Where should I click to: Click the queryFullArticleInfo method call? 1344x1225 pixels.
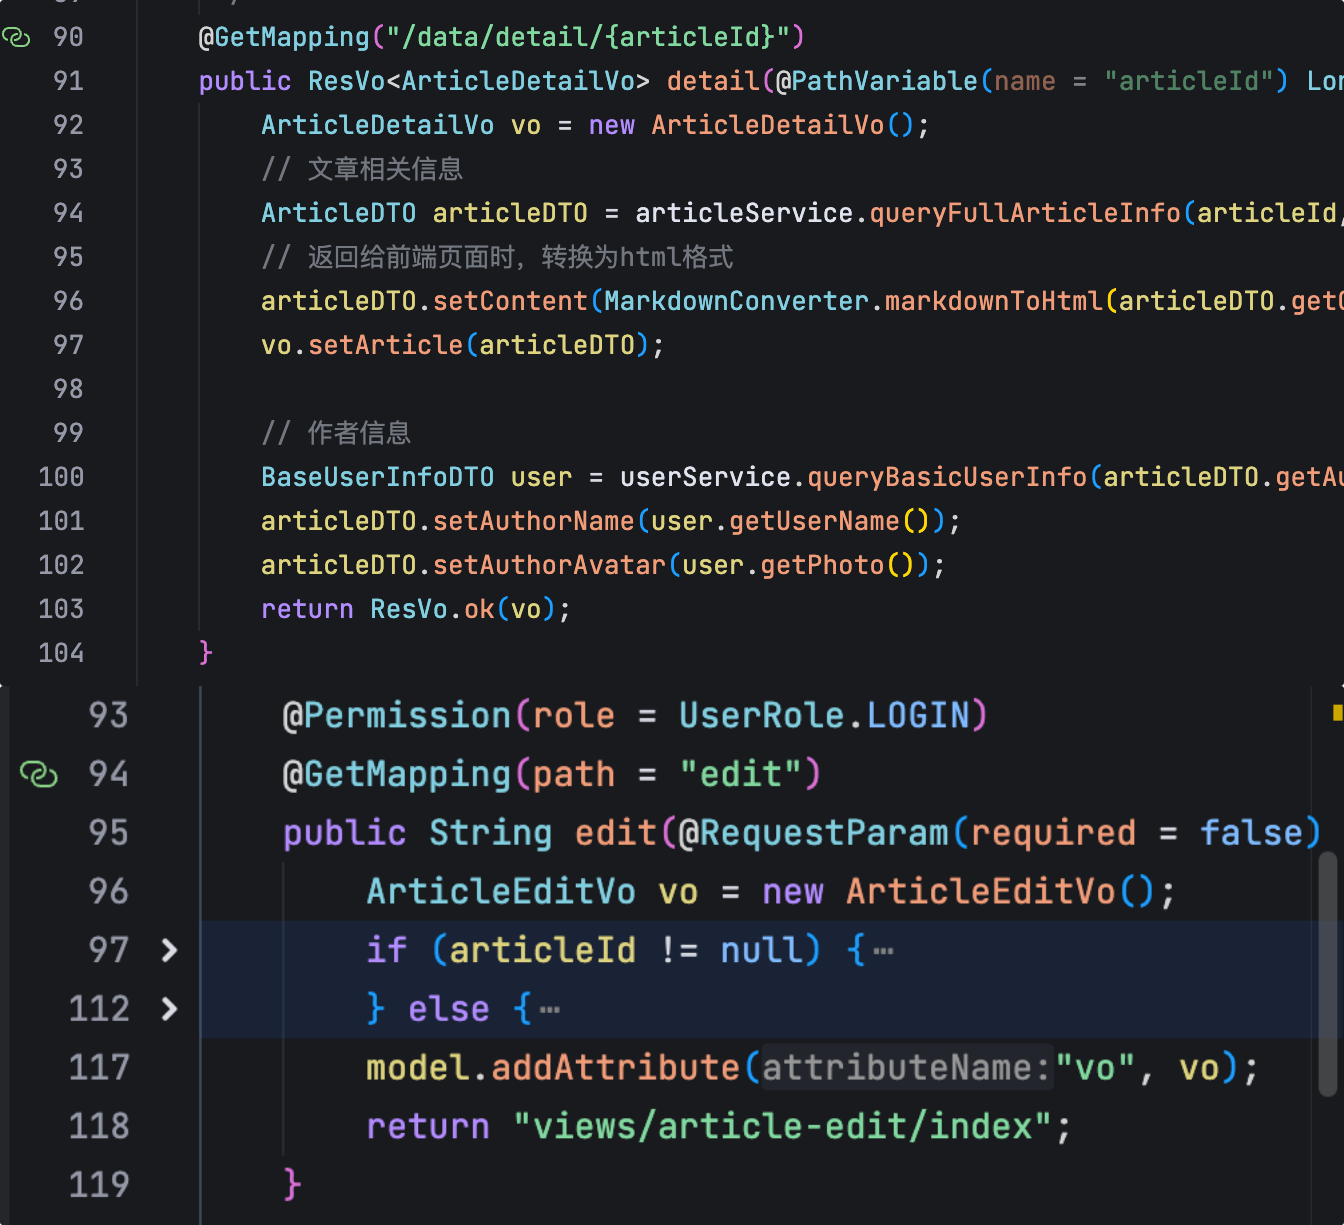(1025, 213)
